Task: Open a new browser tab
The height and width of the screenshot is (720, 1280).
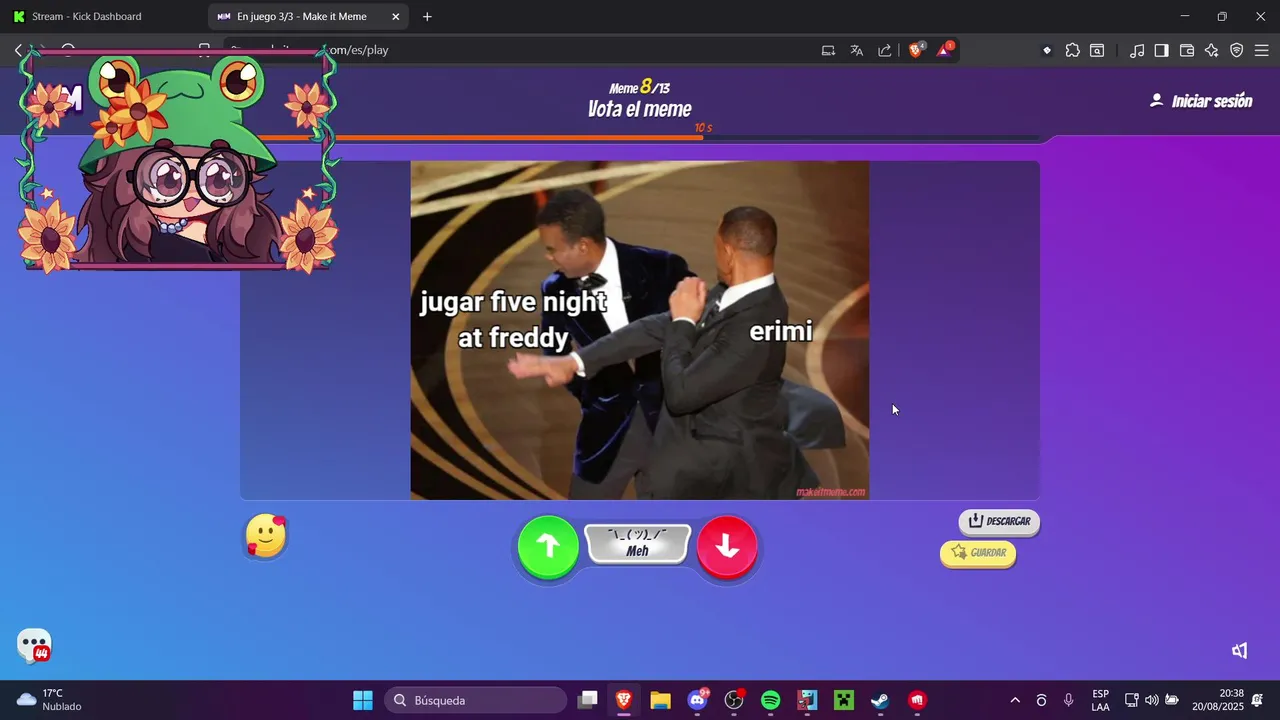Action: tap(427, 16)
